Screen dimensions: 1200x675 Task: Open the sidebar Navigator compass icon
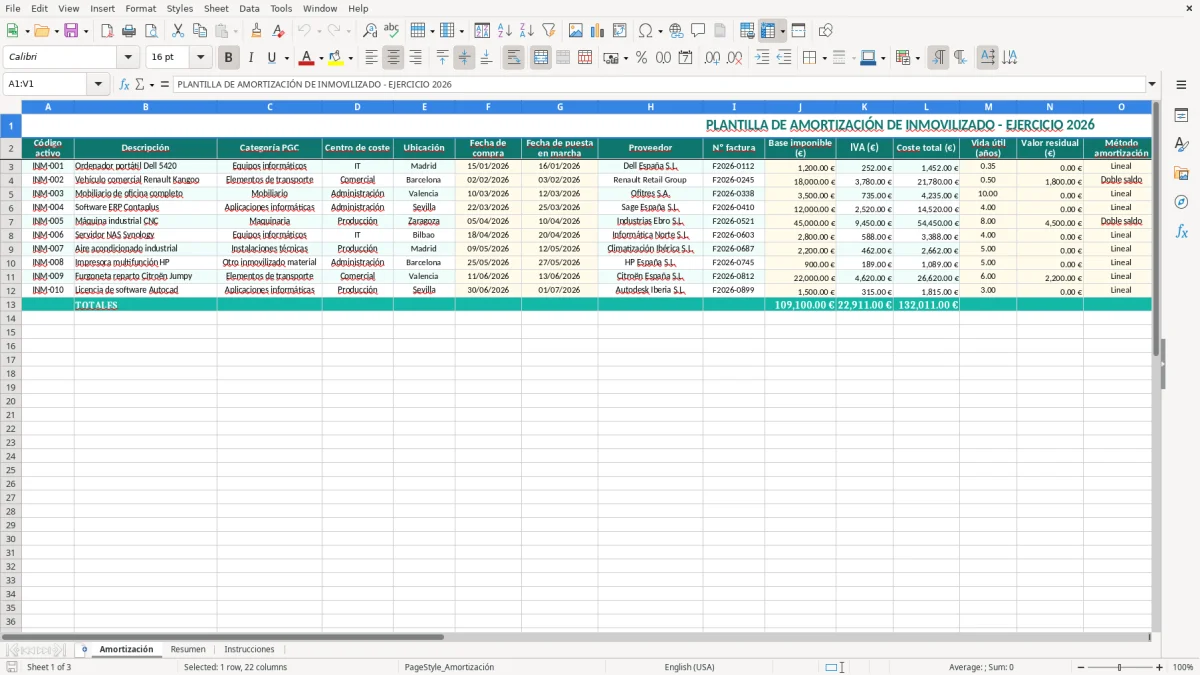[x=1181, y=202]
